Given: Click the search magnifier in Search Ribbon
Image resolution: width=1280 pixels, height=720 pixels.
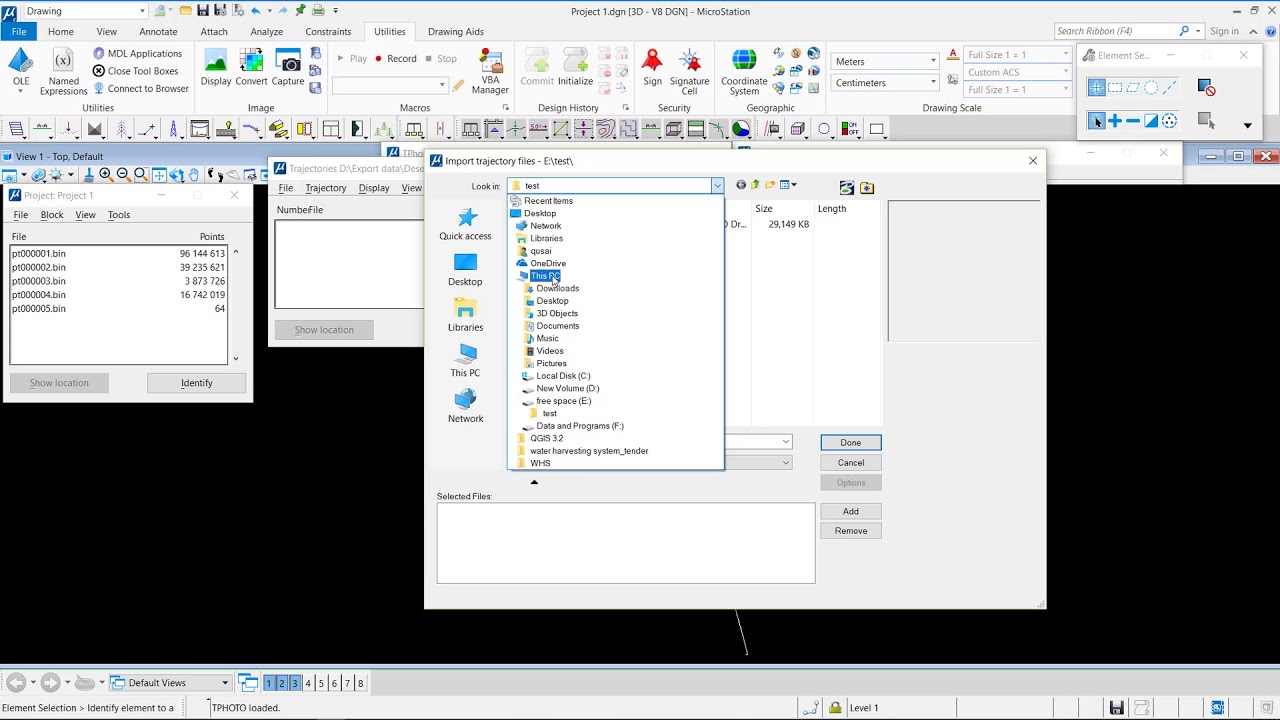Looking at the screenshot, I should 1184,31.
